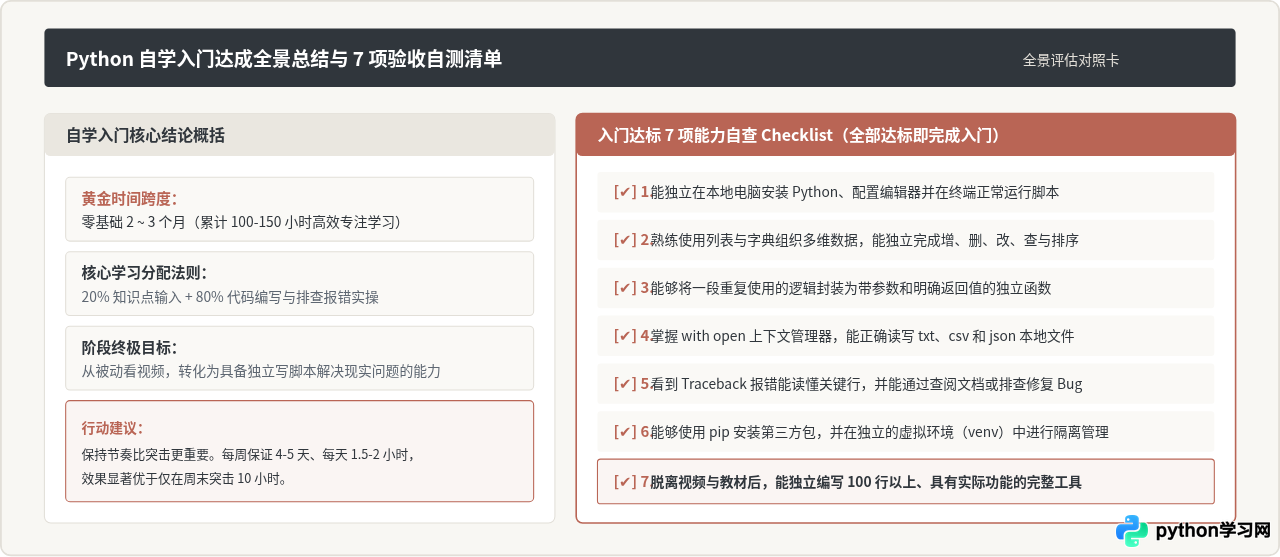The width and height of the screenshot is (1280, 557).
Task: Toggle checkmark for item 1 install Python
Action: pos(625,192)
